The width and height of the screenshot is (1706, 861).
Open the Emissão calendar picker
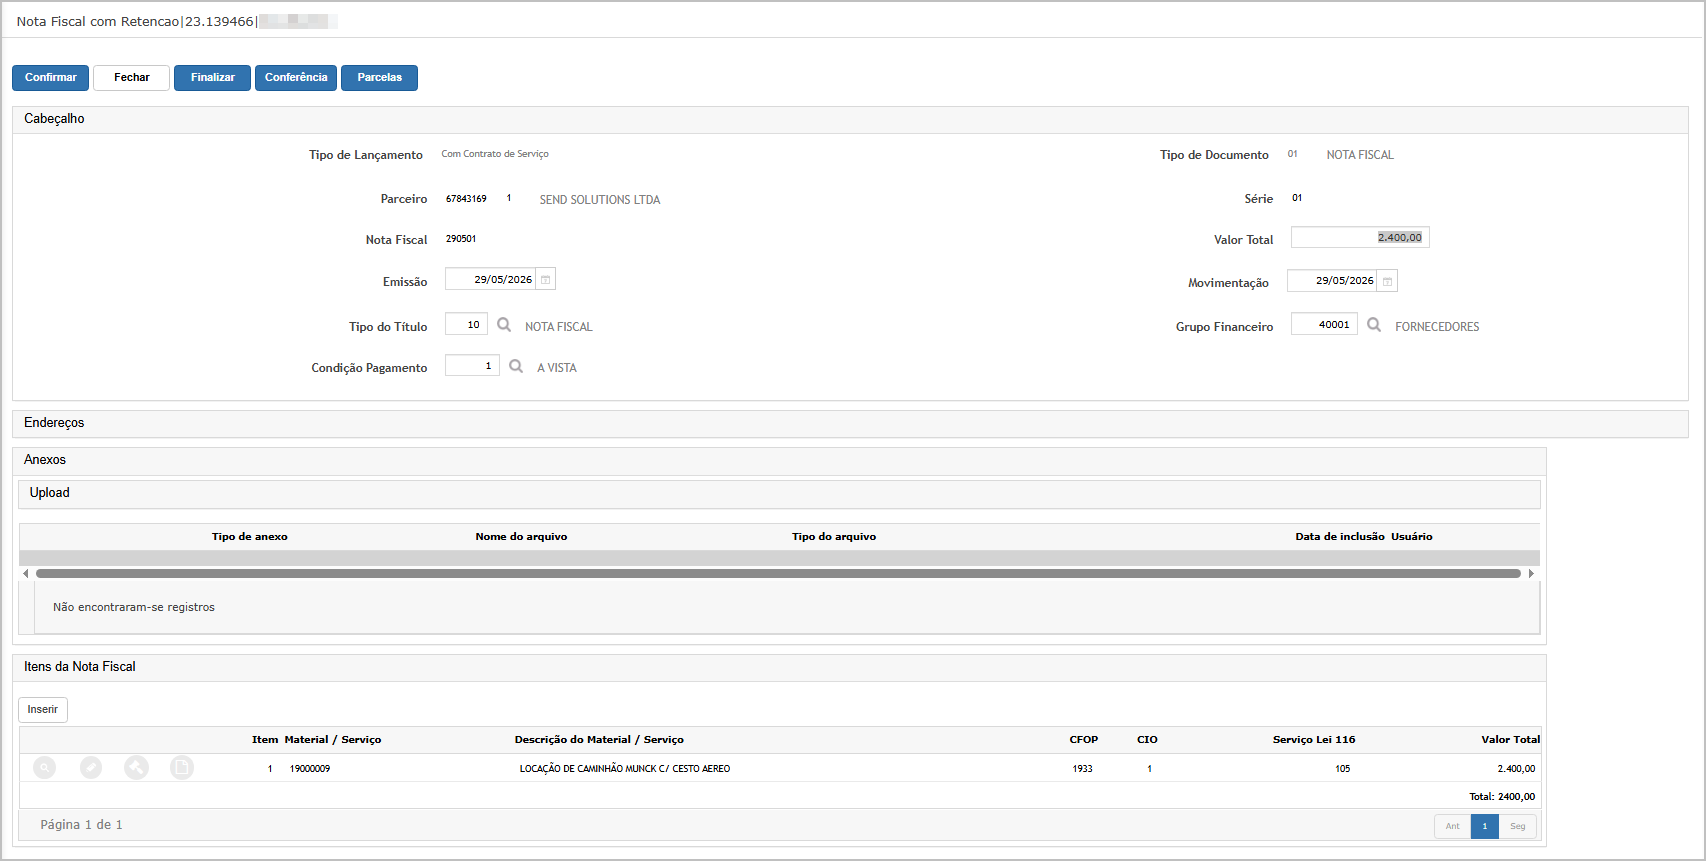pos(546,280)
